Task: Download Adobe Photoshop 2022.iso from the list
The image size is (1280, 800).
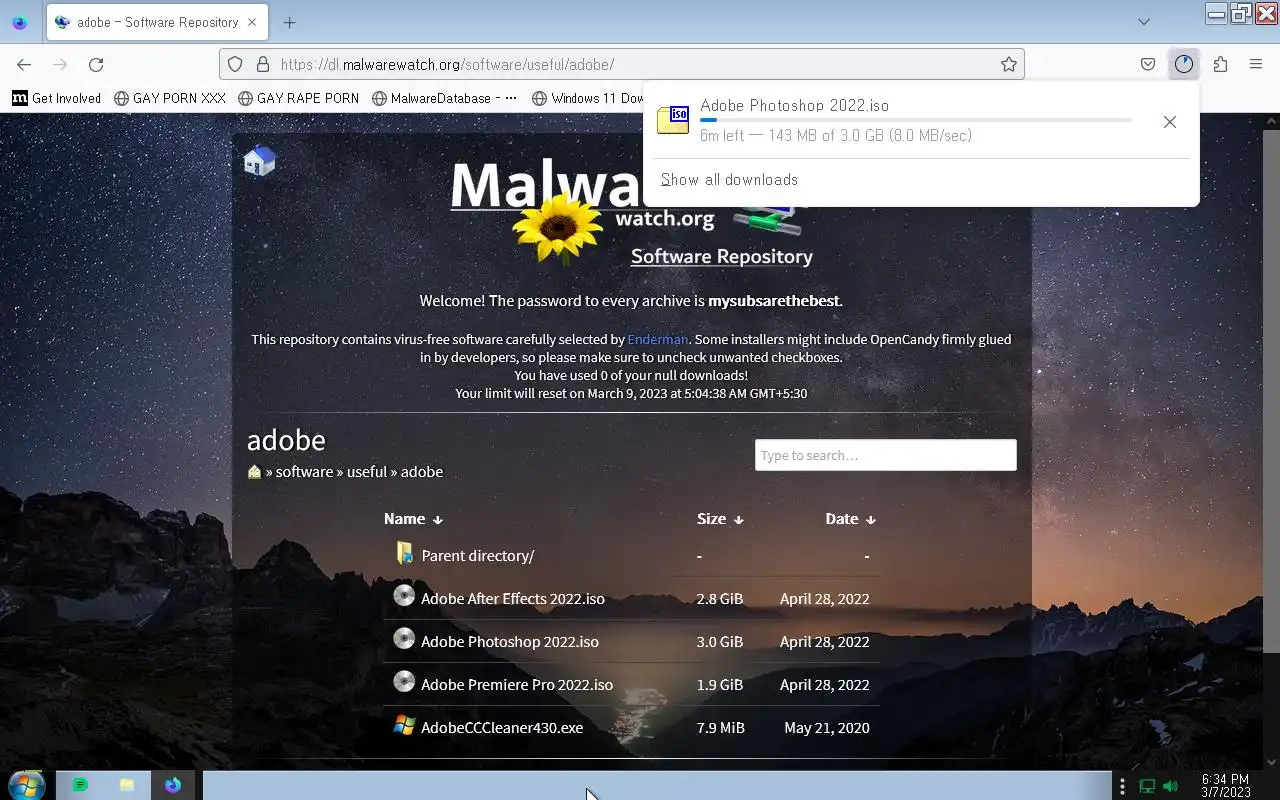Action: pos(509,642)
